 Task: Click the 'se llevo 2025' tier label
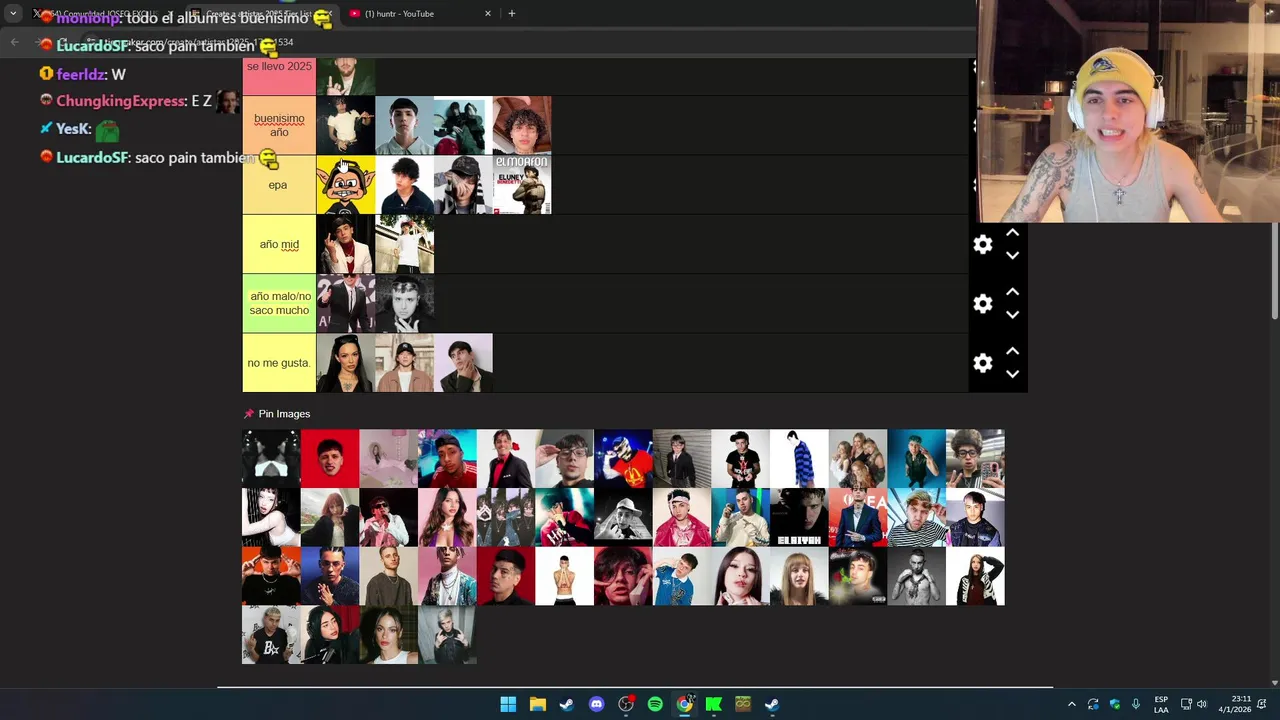pos(279,76)
